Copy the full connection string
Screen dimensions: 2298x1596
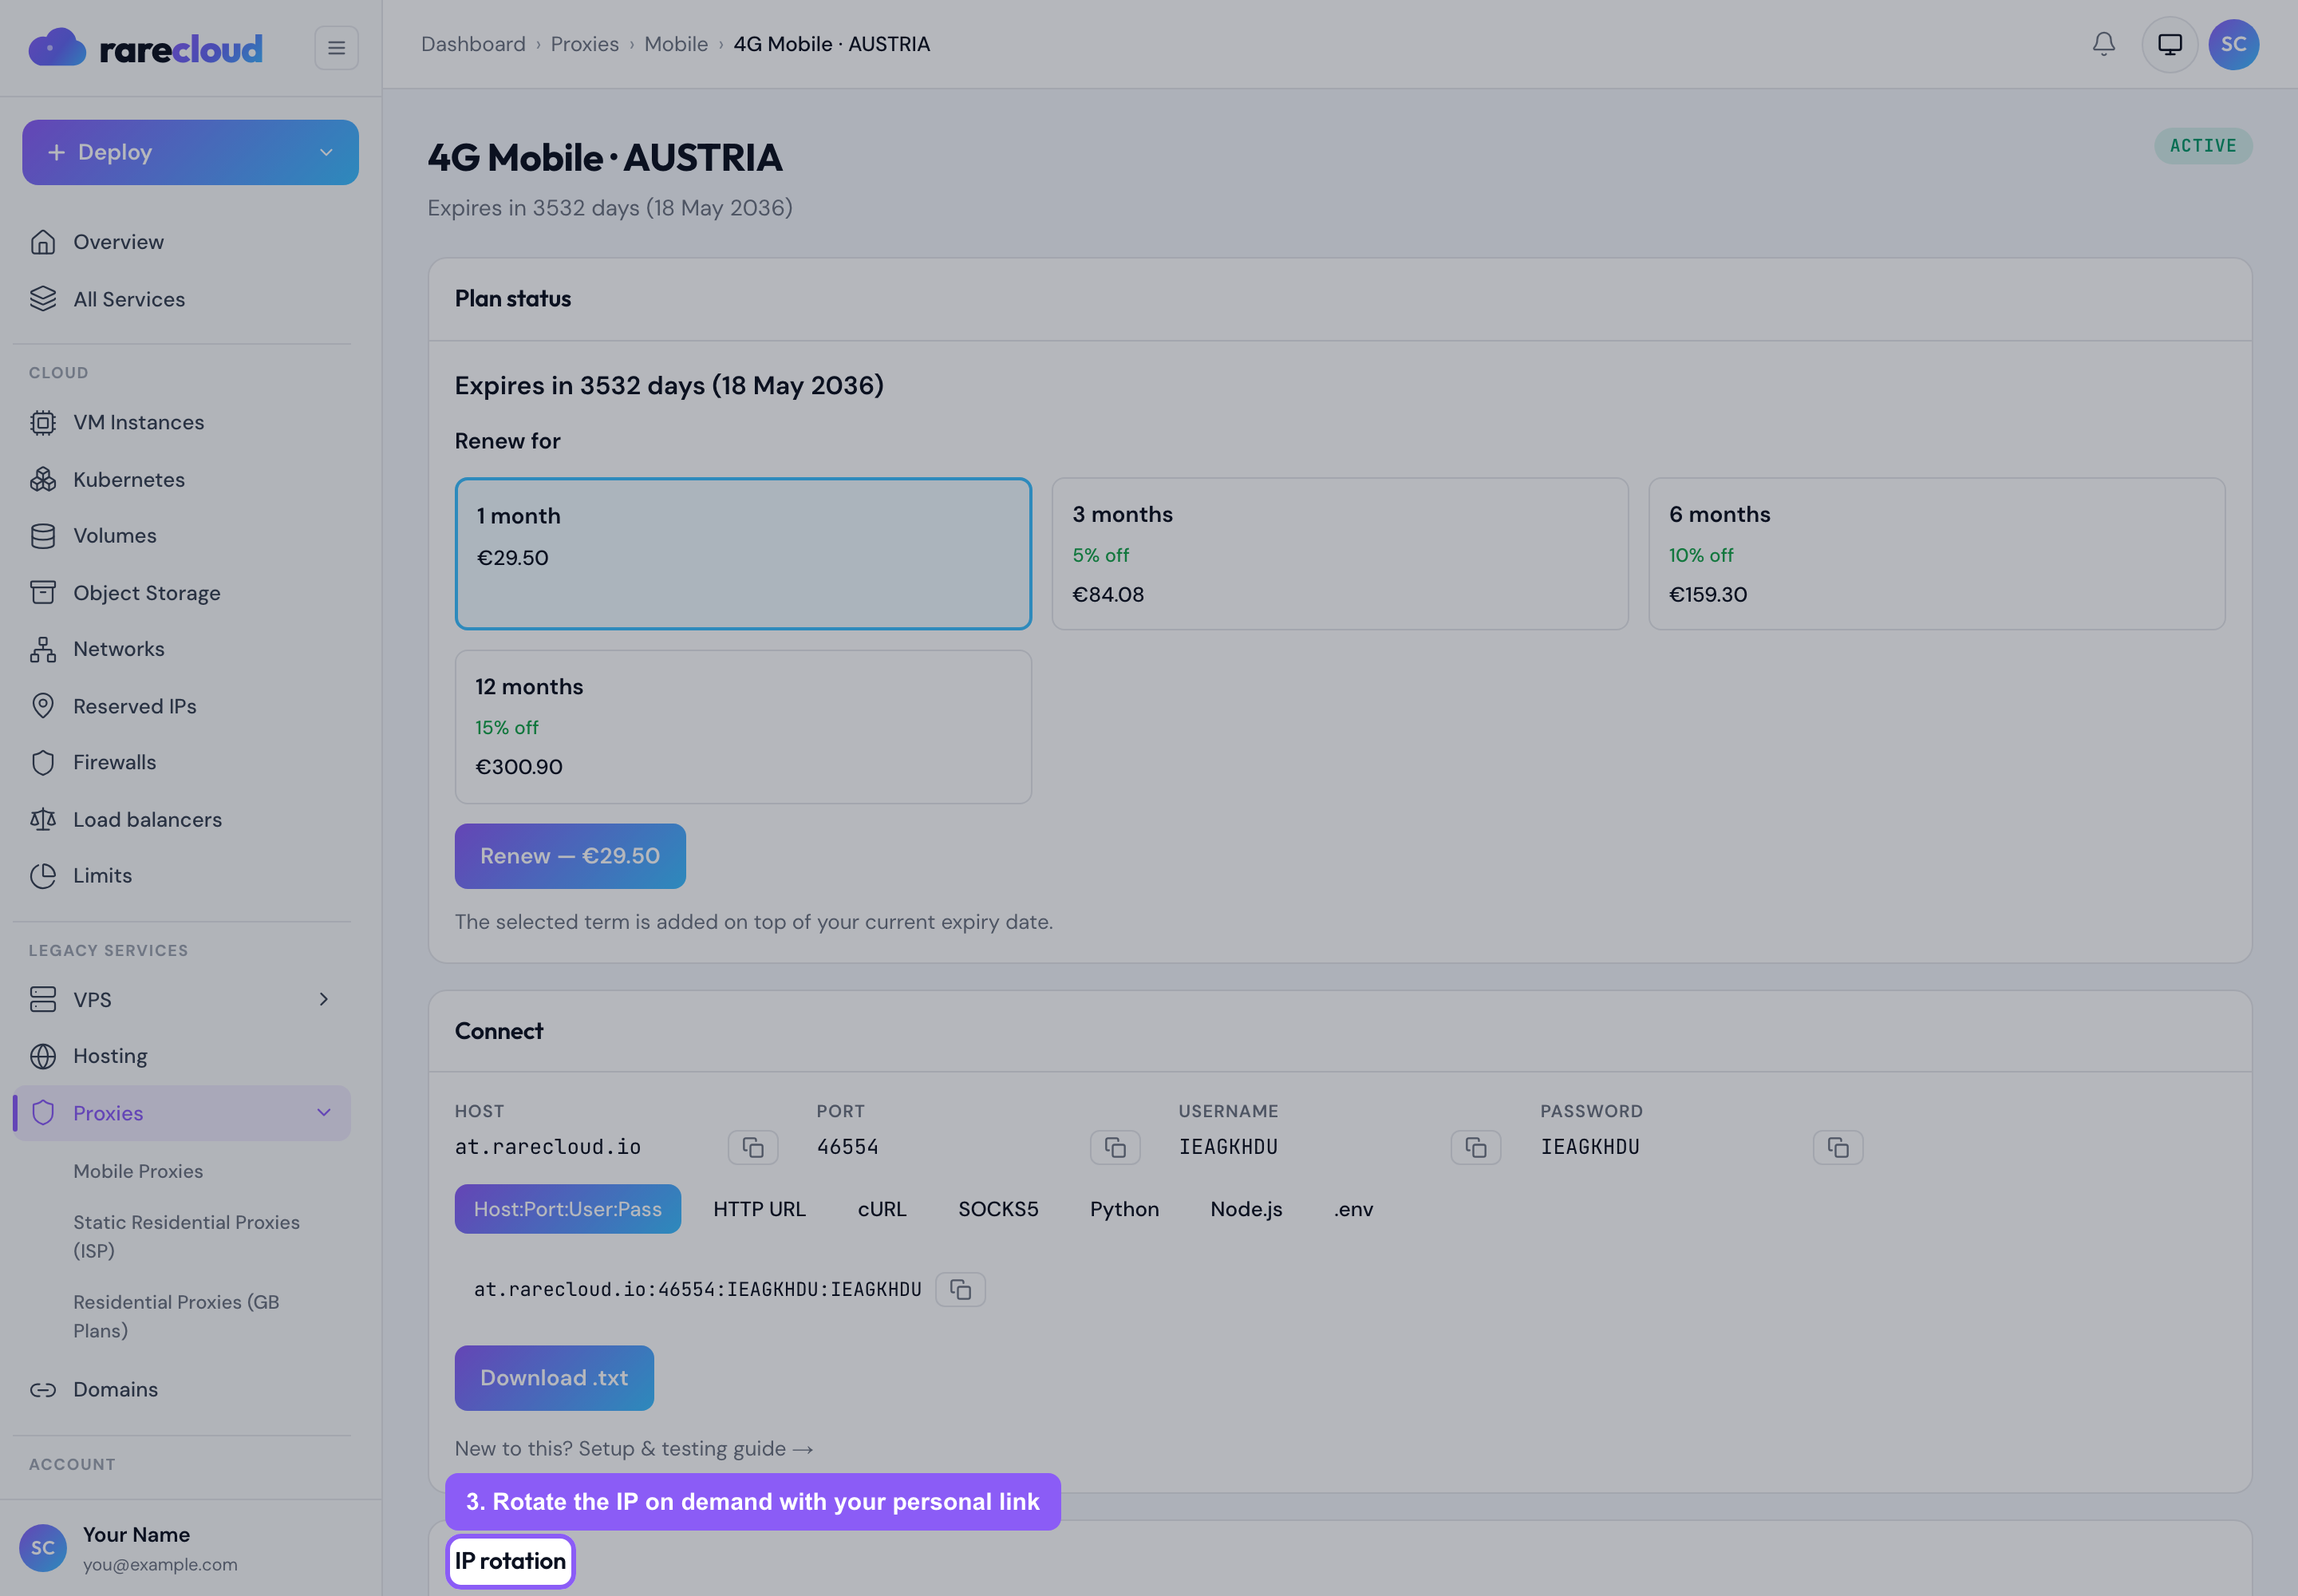(x=960, y=1289)
